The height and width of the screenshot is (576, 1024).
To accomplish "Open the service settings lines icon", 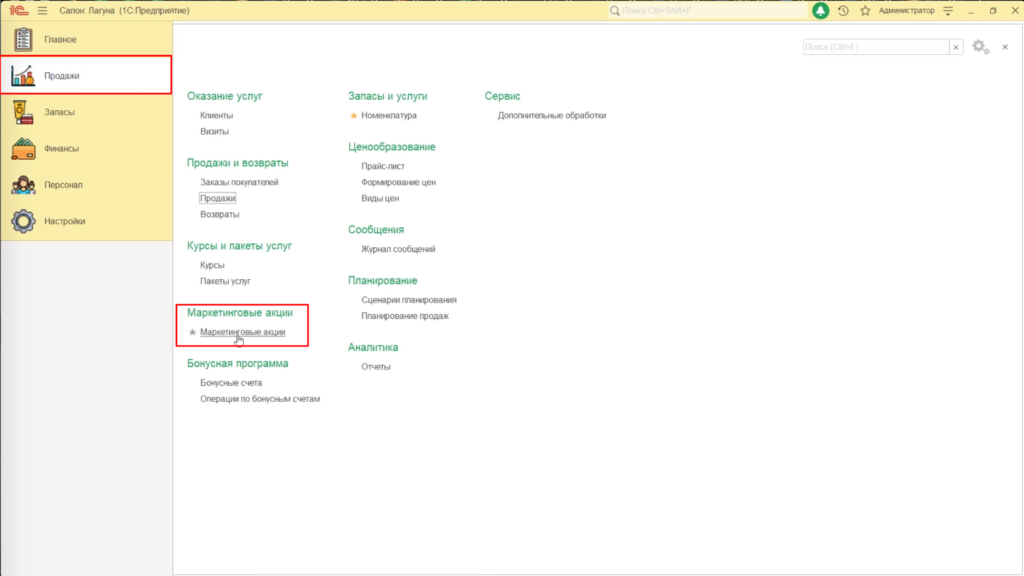I will click(x=948, y=10).
